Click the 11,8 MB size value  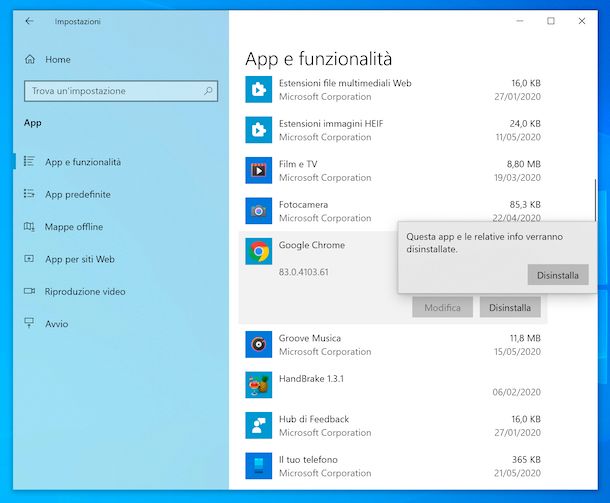[x=525, y=338]
